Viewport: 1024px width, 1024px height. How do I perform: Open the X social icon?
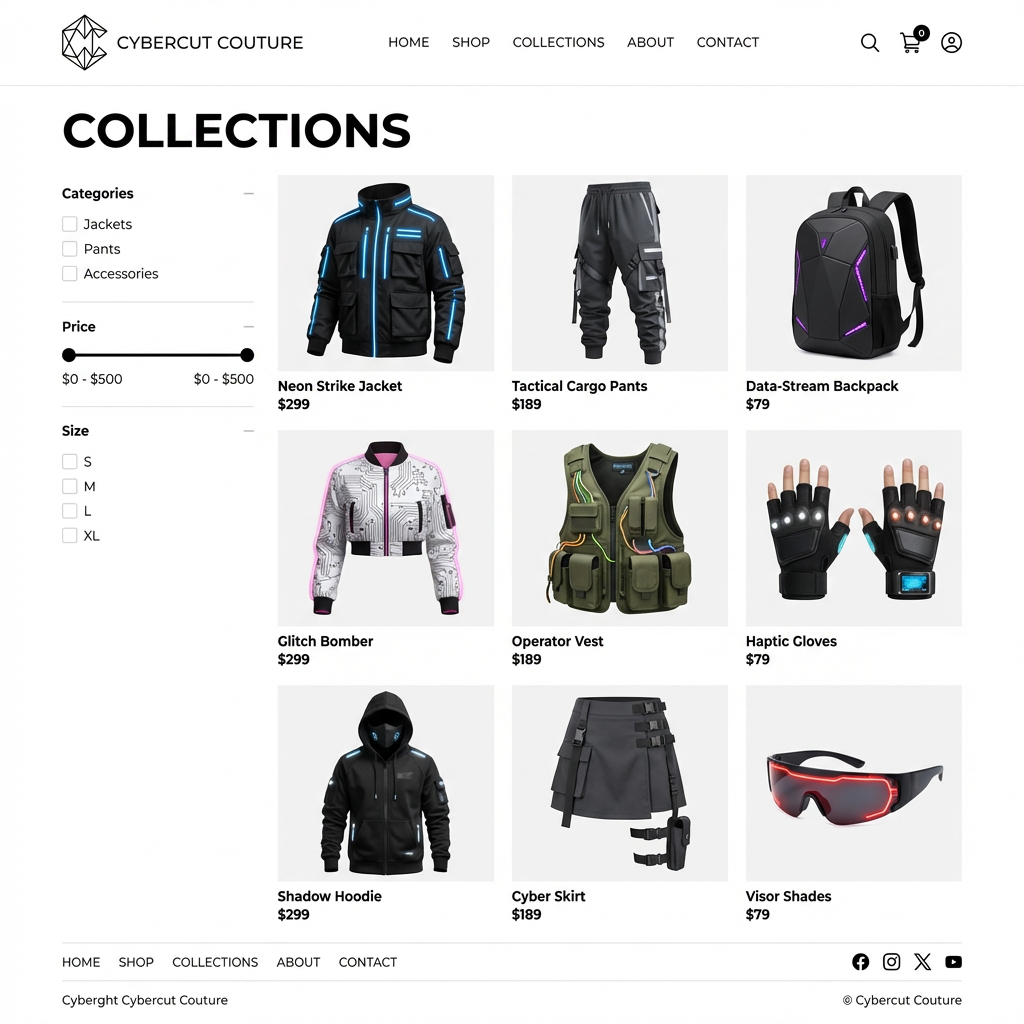[x=922, y=961]
